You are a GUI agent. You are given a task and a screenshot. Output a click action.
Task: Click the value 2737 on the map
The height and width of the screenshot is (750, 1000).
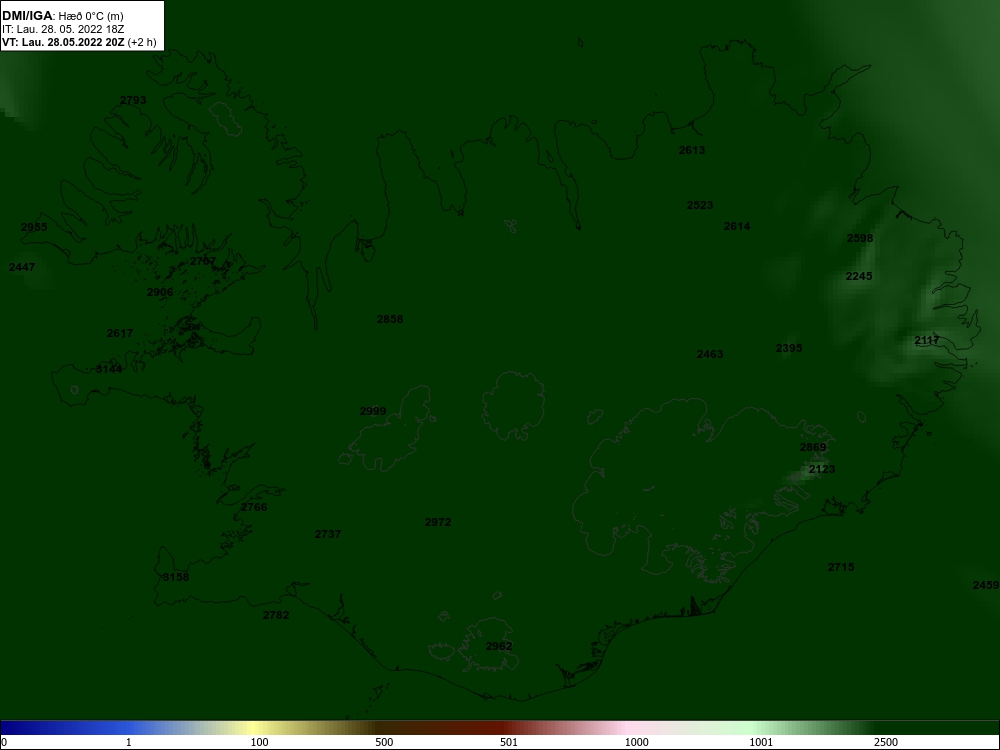[328, 534]
